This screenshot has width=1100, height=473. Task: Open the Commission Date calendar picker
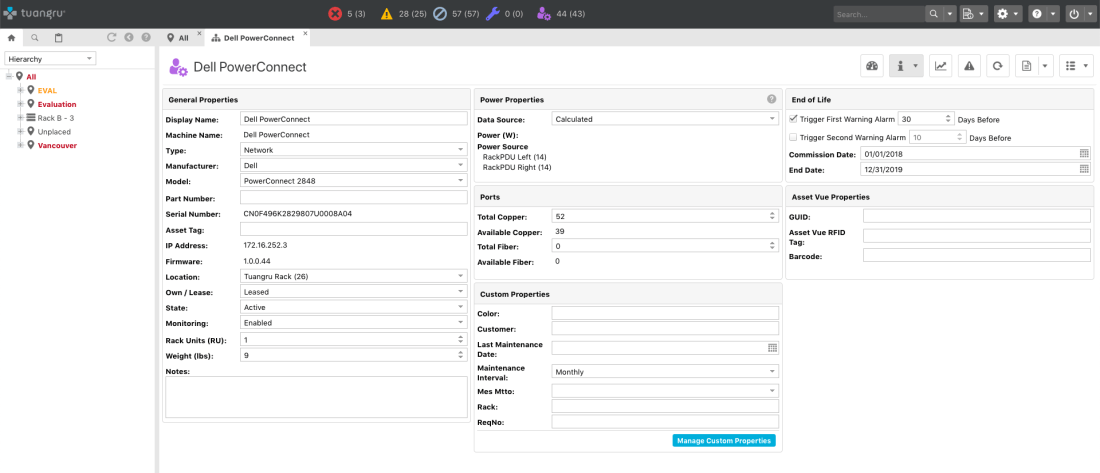tap(1084, 154)
